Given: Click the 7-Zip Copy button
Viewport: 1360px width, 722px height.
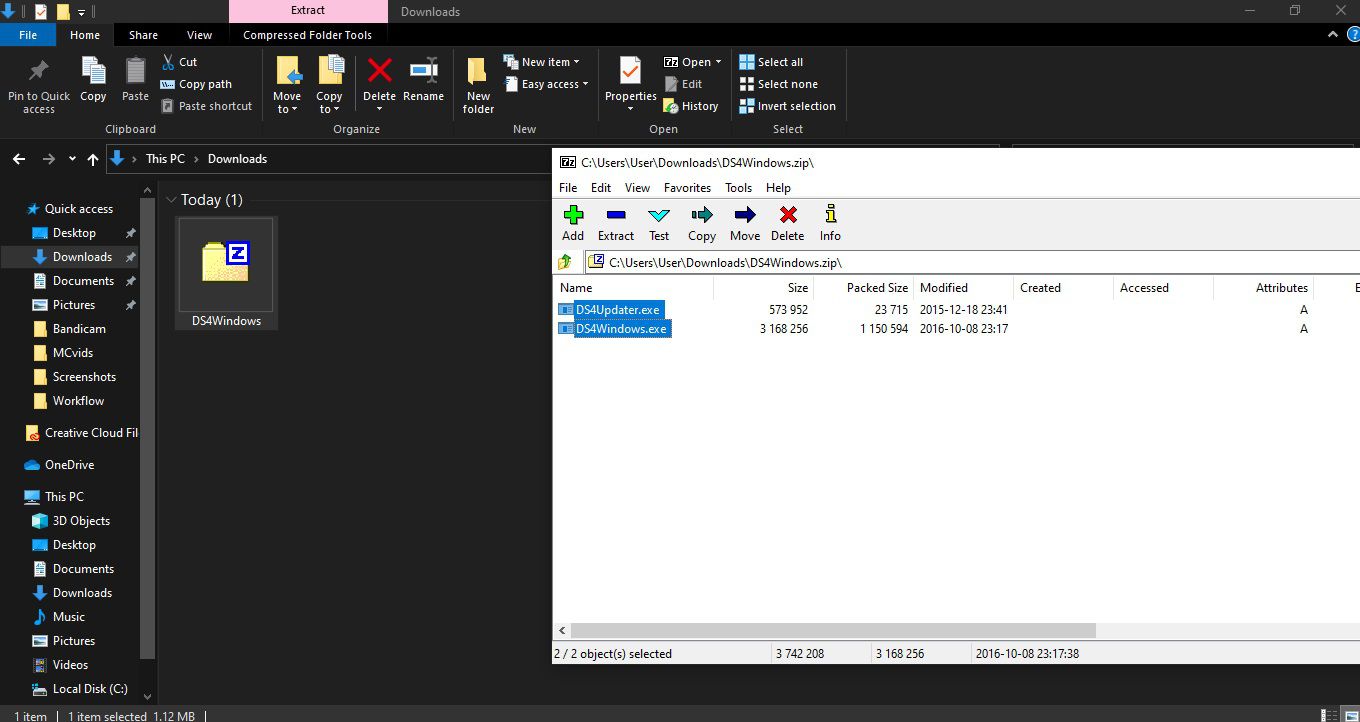Looking at the screenshot, I should [702, 223].
